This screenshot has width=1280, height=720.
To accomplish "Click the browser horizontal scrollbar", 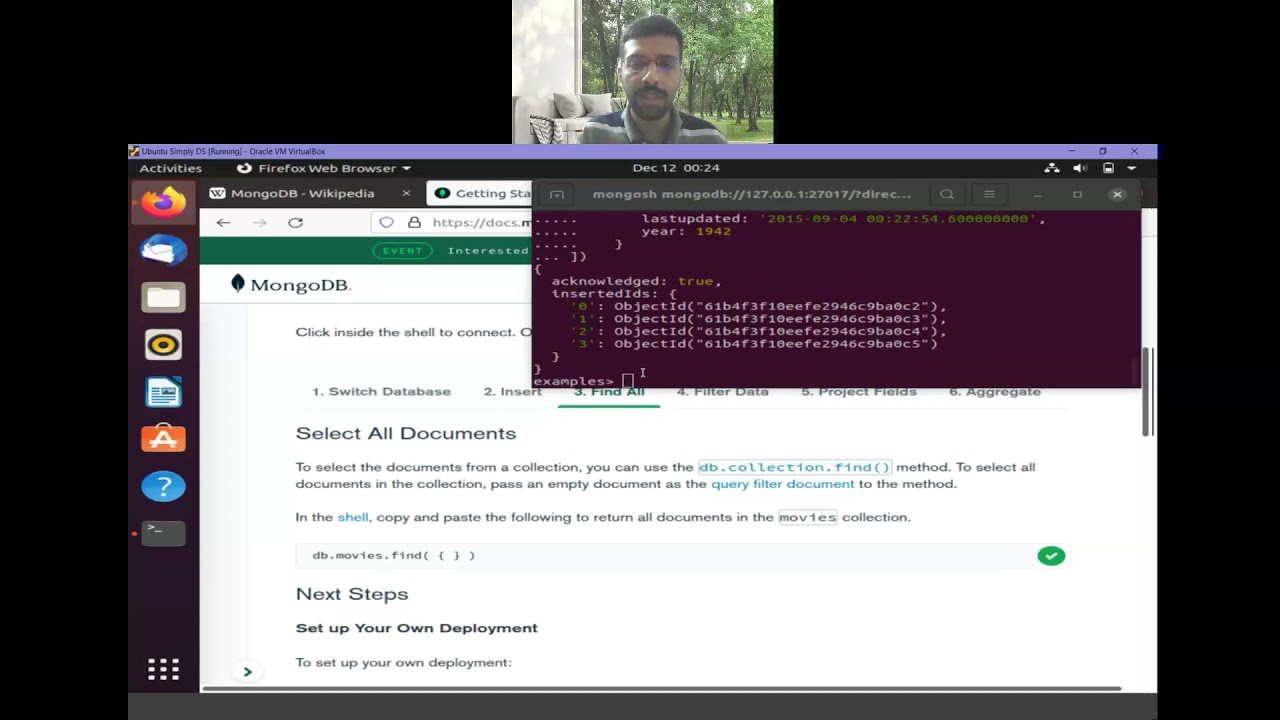I will click(661, 688).
